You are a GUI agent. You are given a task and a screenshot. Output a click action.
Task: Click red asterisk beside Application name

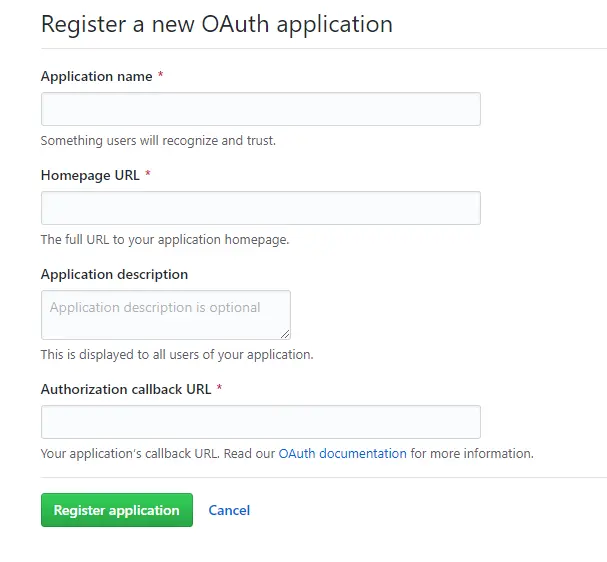pyautogui.click(x=161, y=76)
